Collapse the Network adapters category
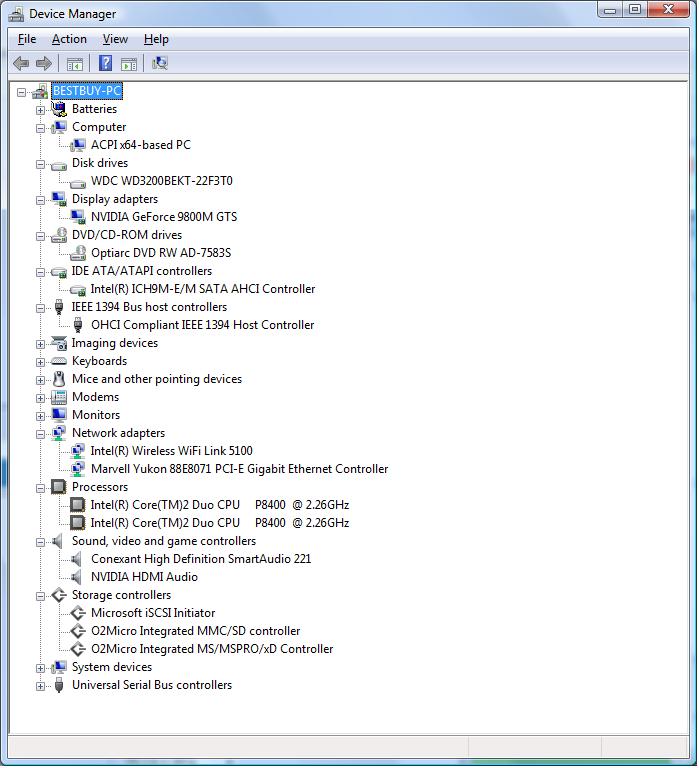The width and height of the screenshot is (699, 768). click(41, 434)
